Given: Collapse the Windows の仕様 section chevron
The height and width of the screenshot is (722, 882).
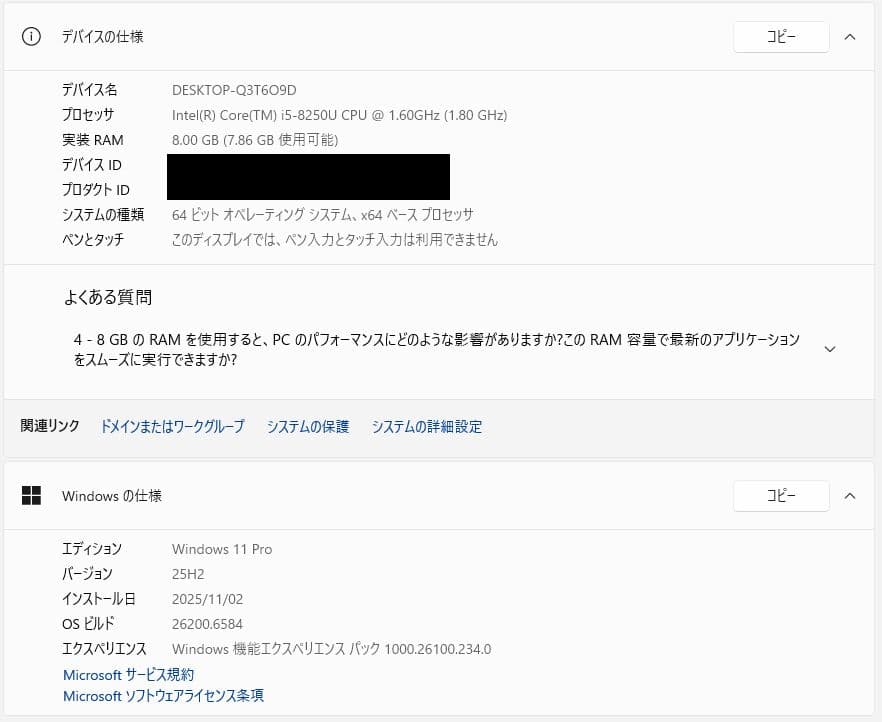Looking at the screenshot, I should pyautogui.click(x=850, y=495).
